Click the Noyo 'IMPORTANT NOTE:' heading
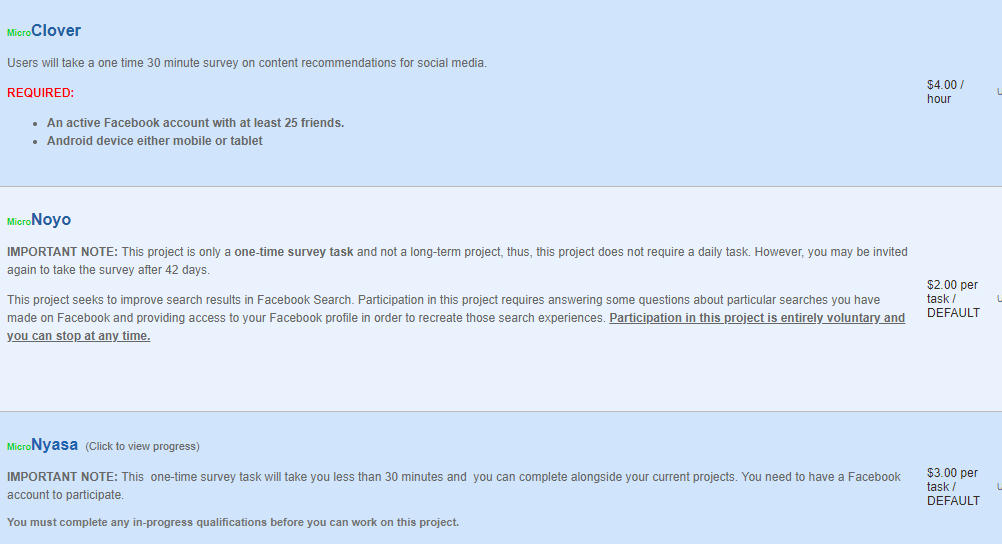Image resolution: width=1002 pixels, height=544 pixels. [63, 252]
